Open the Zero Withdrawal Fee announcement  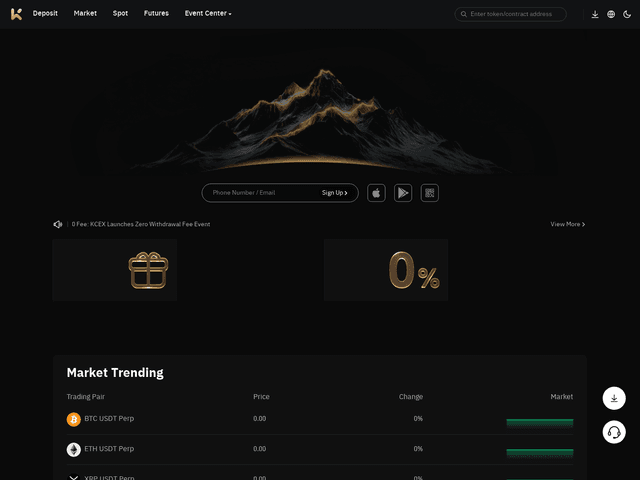[141, 224]
